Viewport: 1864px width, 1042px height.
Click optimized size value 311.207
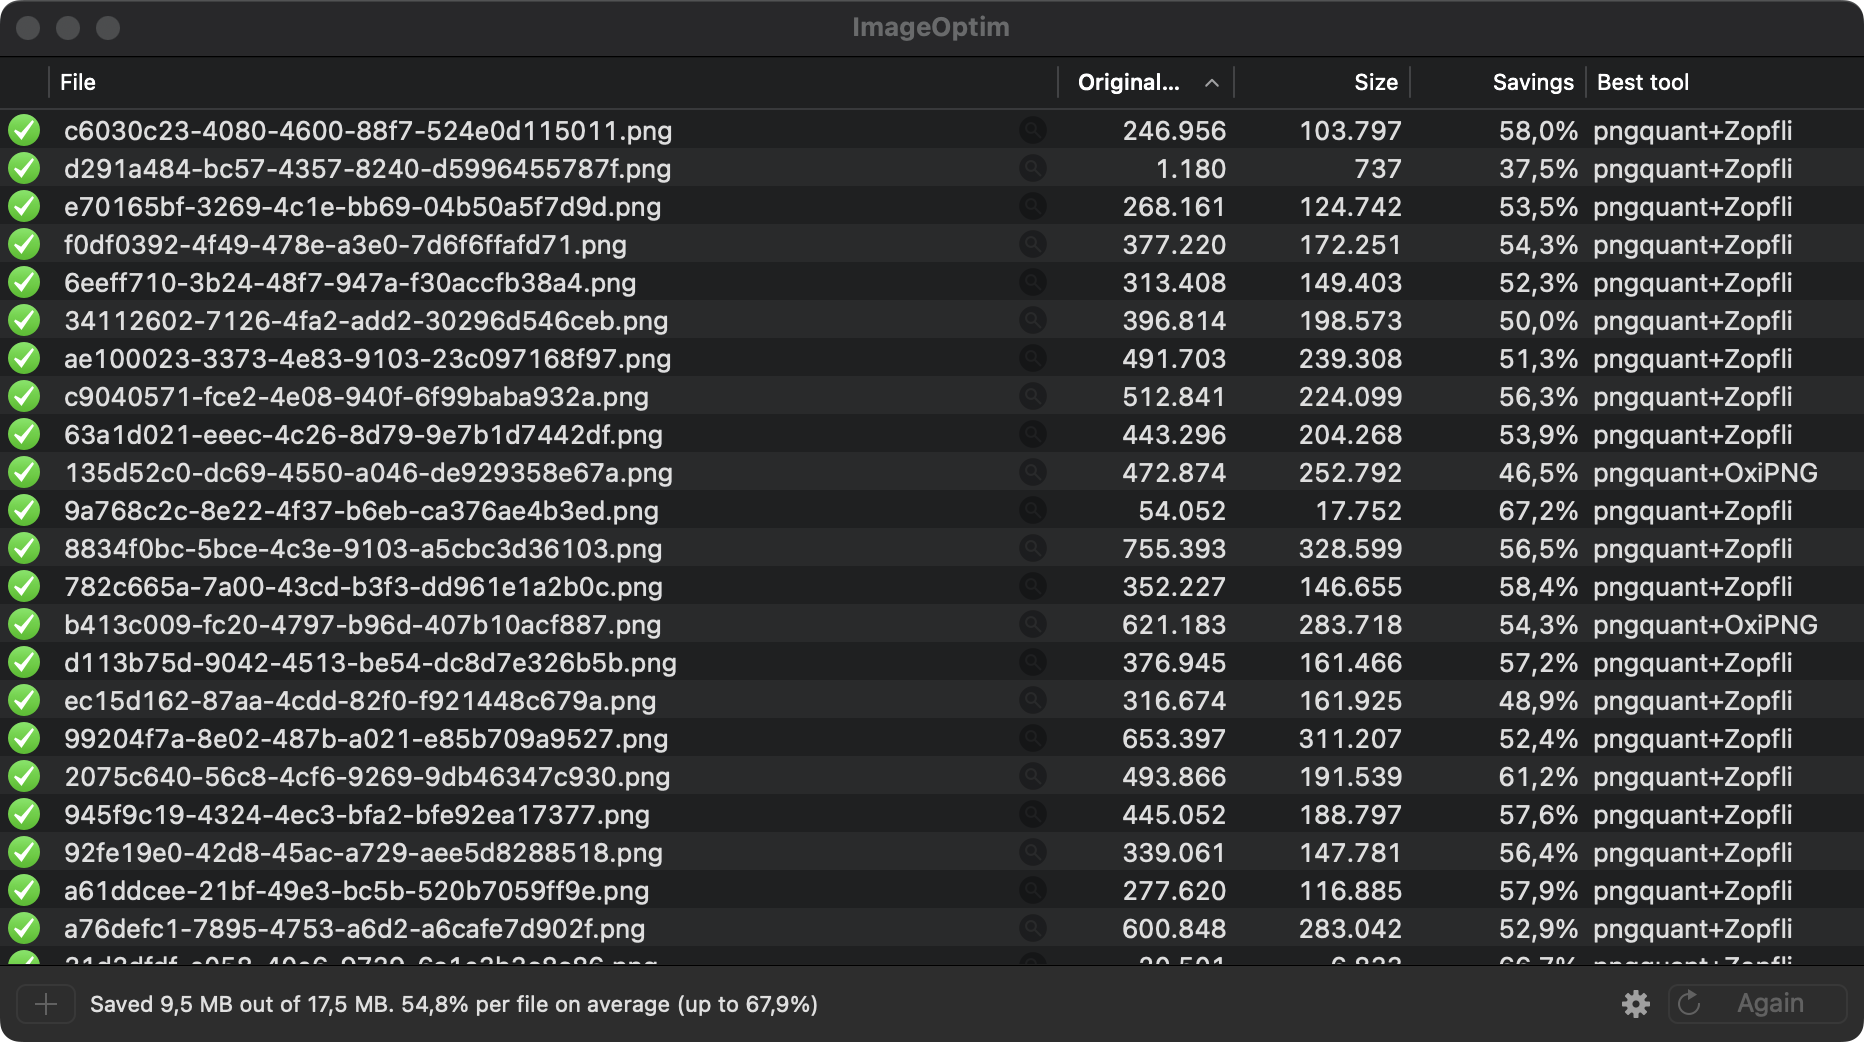pos(1351,739)
